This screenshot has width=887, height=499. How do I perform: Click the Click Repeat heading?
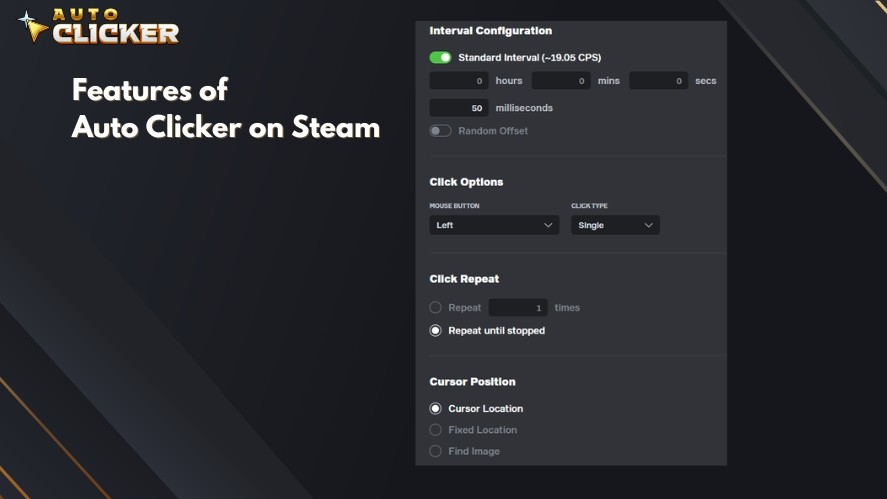point(464,279)
